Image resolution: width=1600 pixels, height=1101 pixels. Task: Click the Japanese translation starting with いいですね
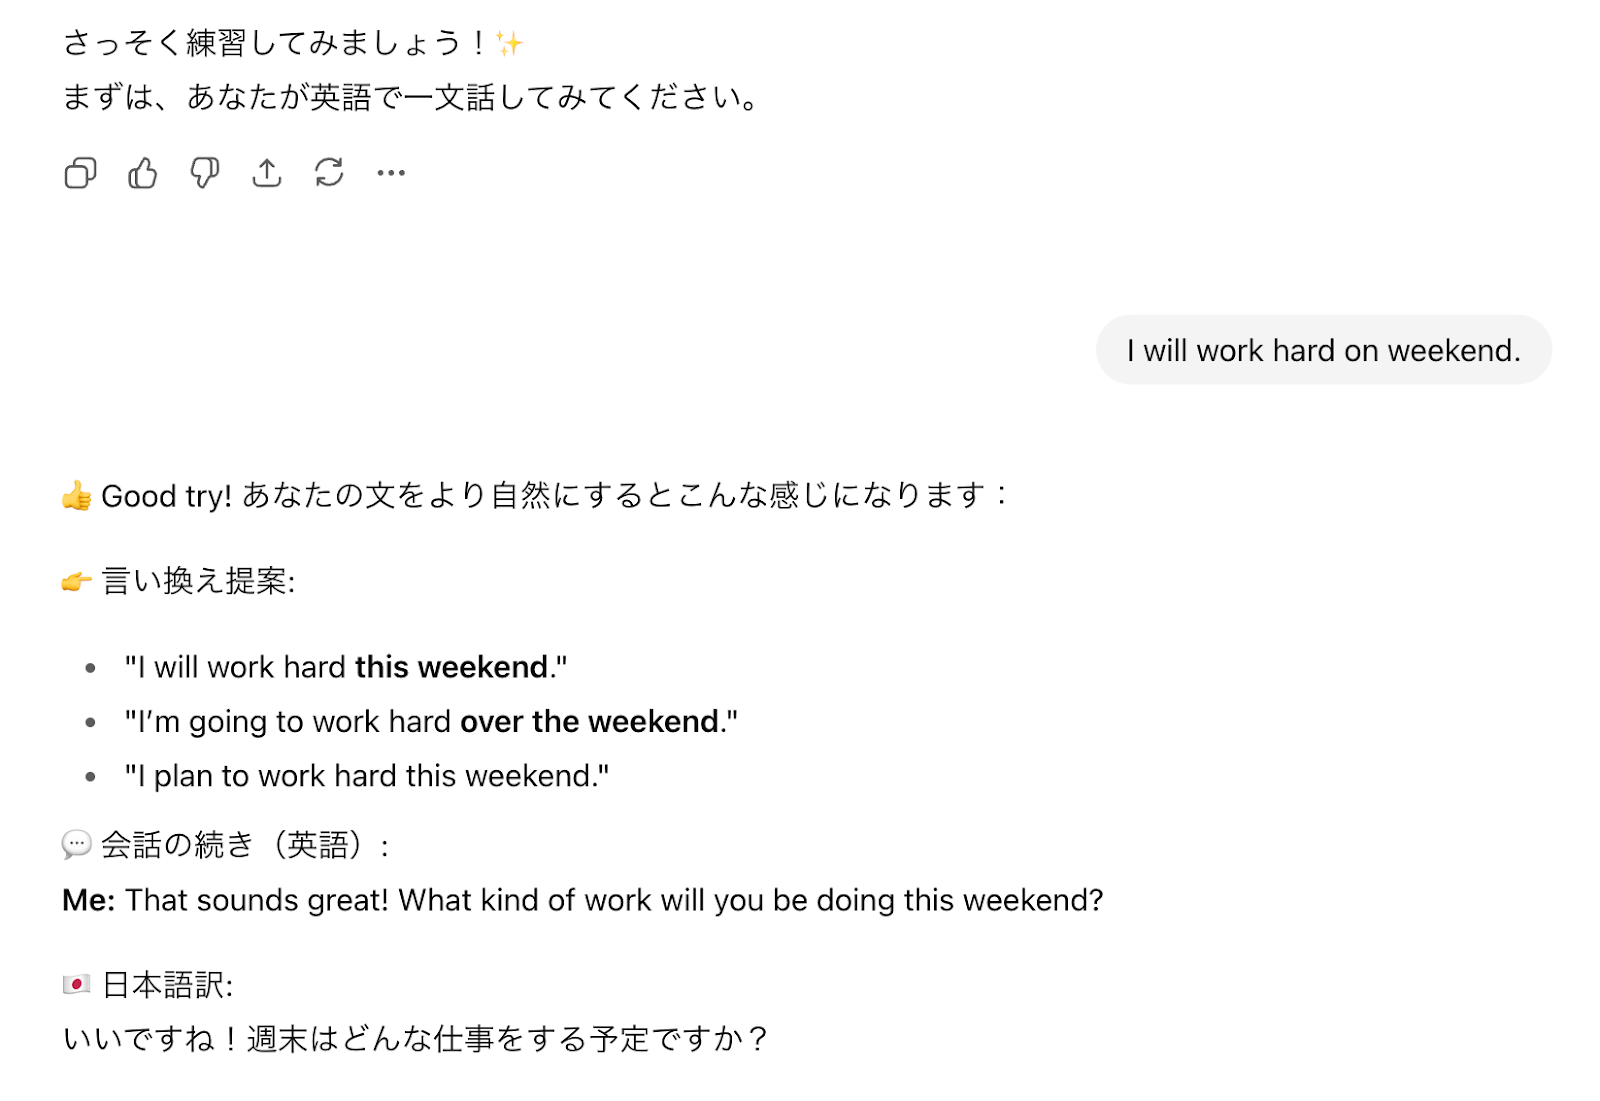click(415, 1039)
